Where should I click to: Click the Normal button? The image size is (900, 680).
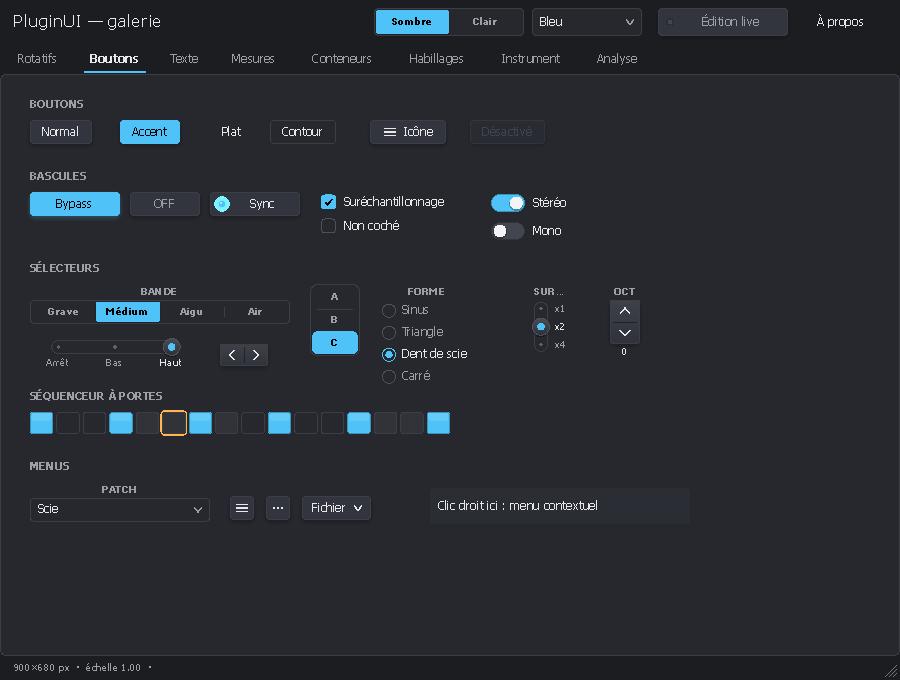60,132
